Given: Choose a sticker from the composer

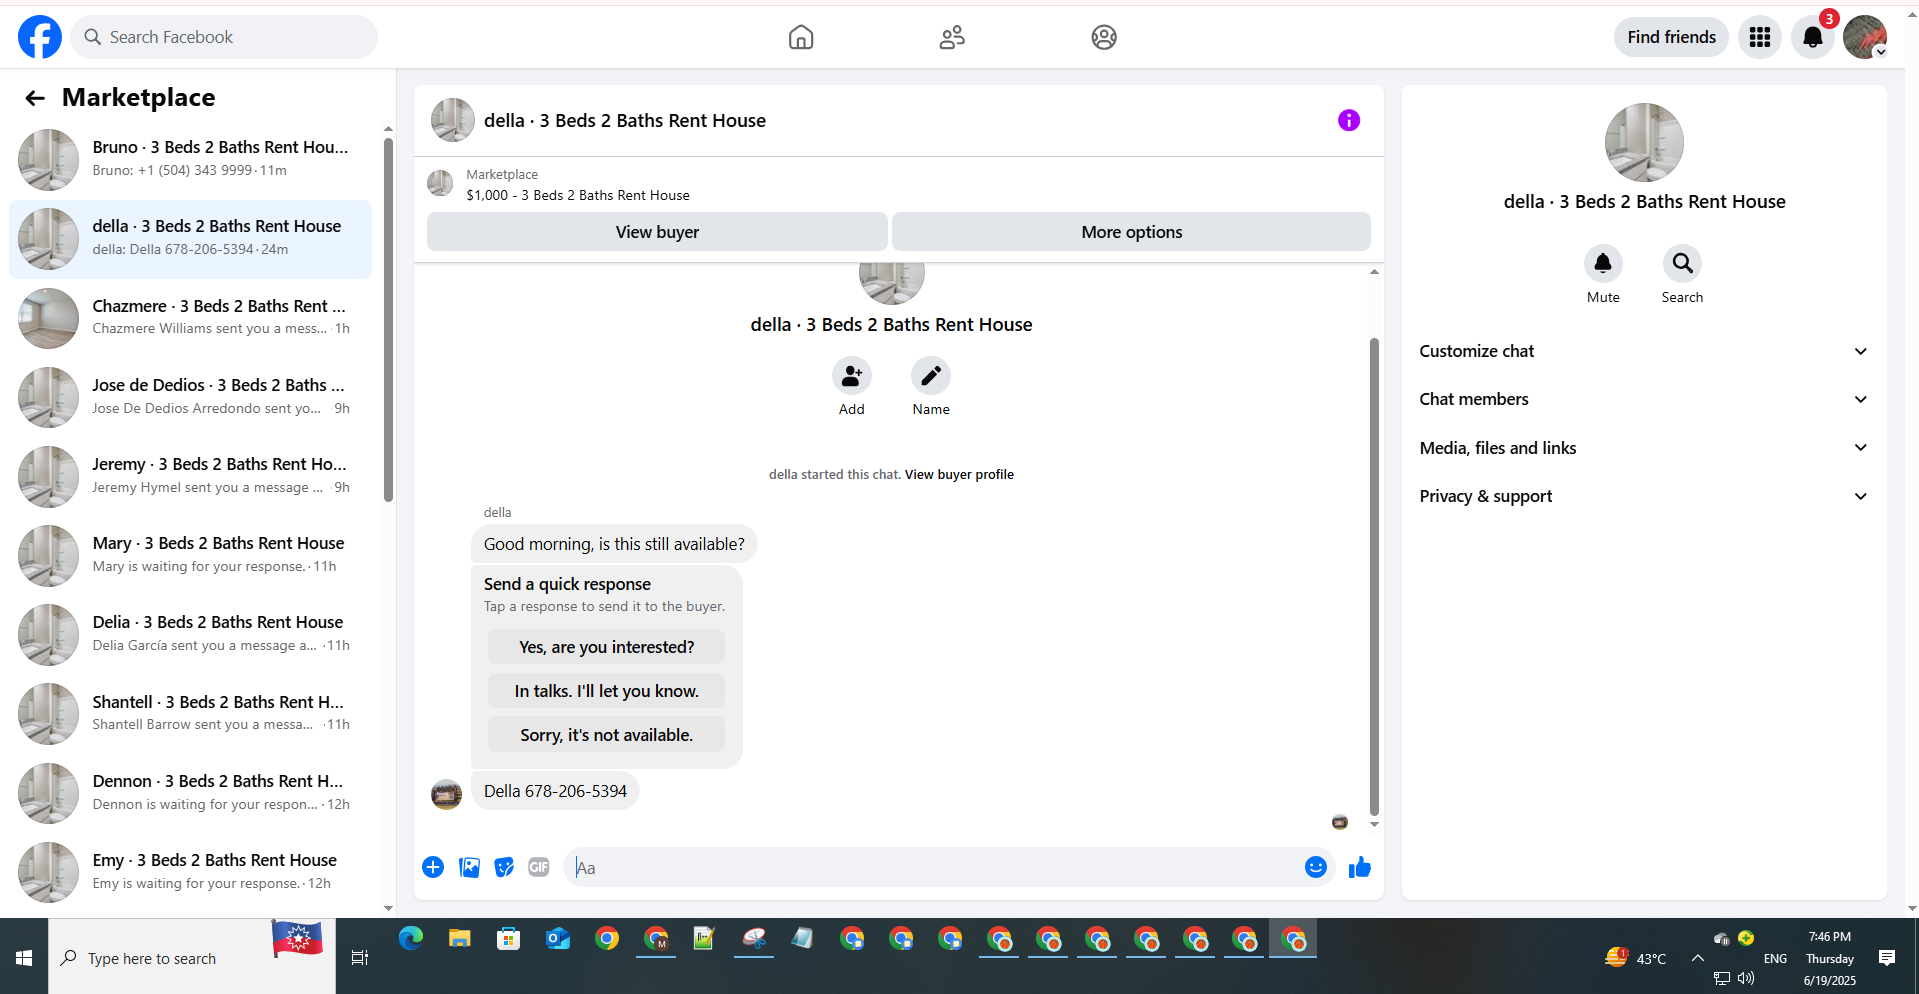Looking at the screenshot, I should [504, 867].
